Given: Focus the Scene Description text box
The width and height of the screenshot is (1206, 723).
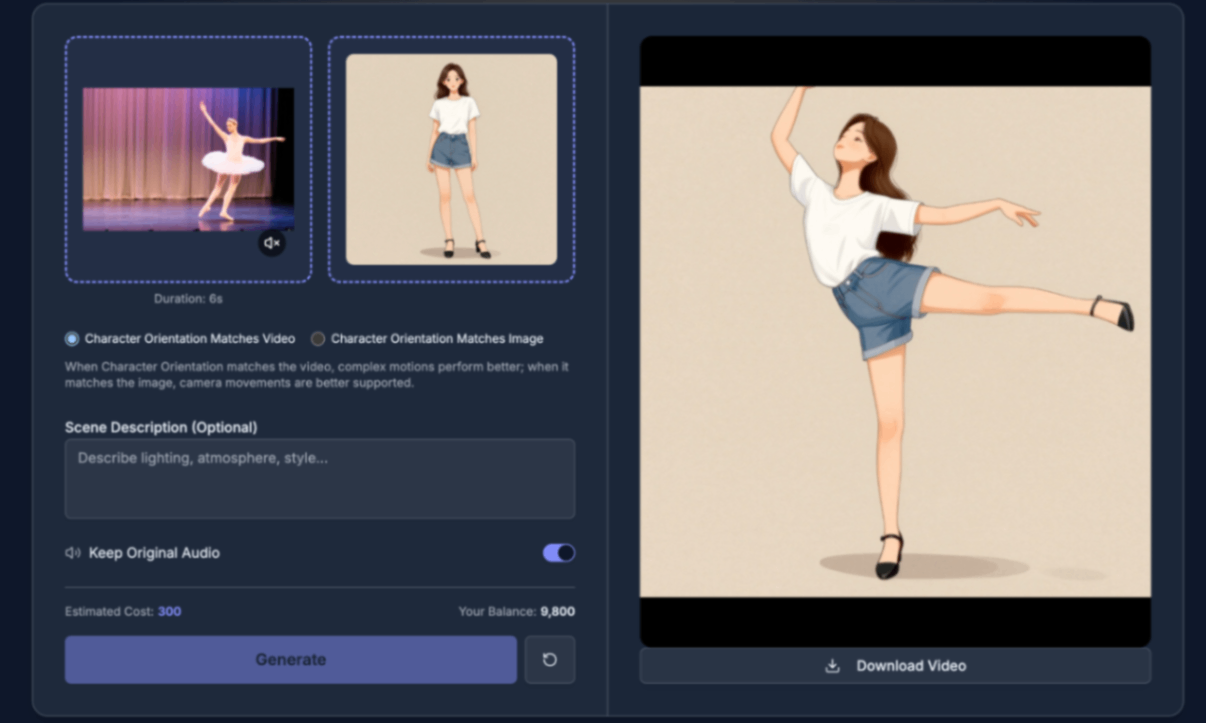Looking at the screenshot, I should (x=319, y=478).
